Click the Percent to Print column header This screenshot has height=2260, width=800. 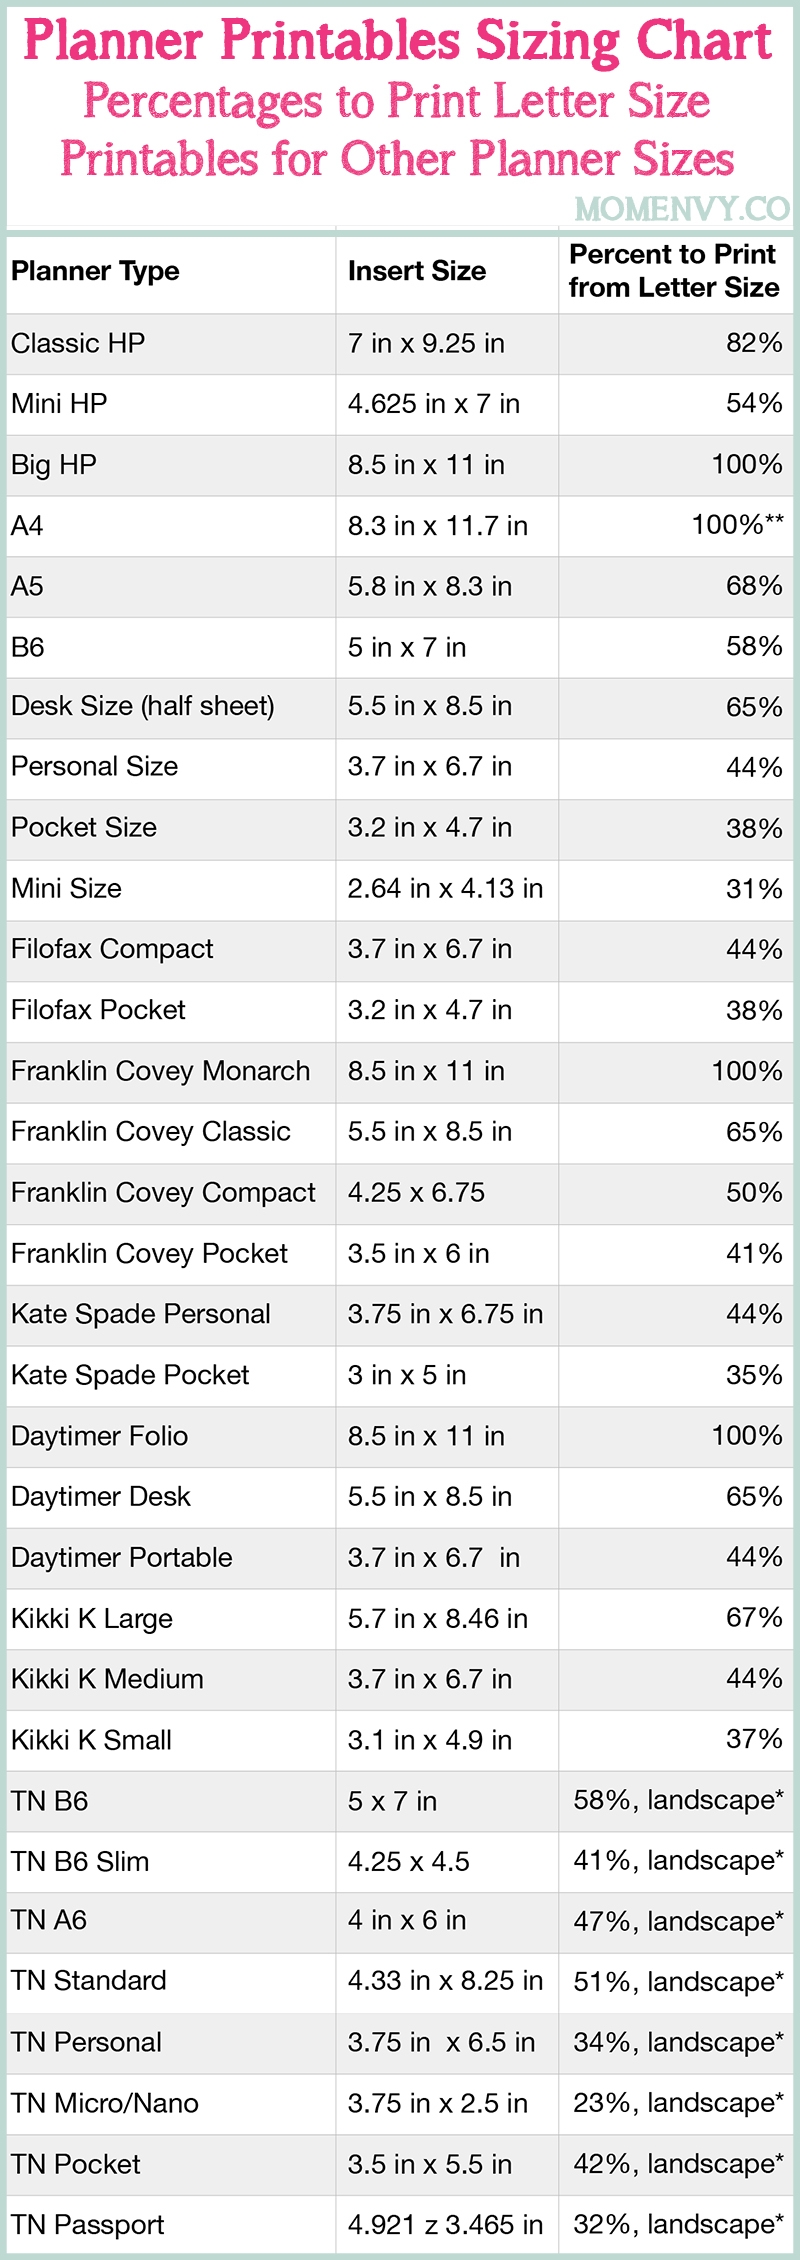pyautogui.click(x=673, y=271)
